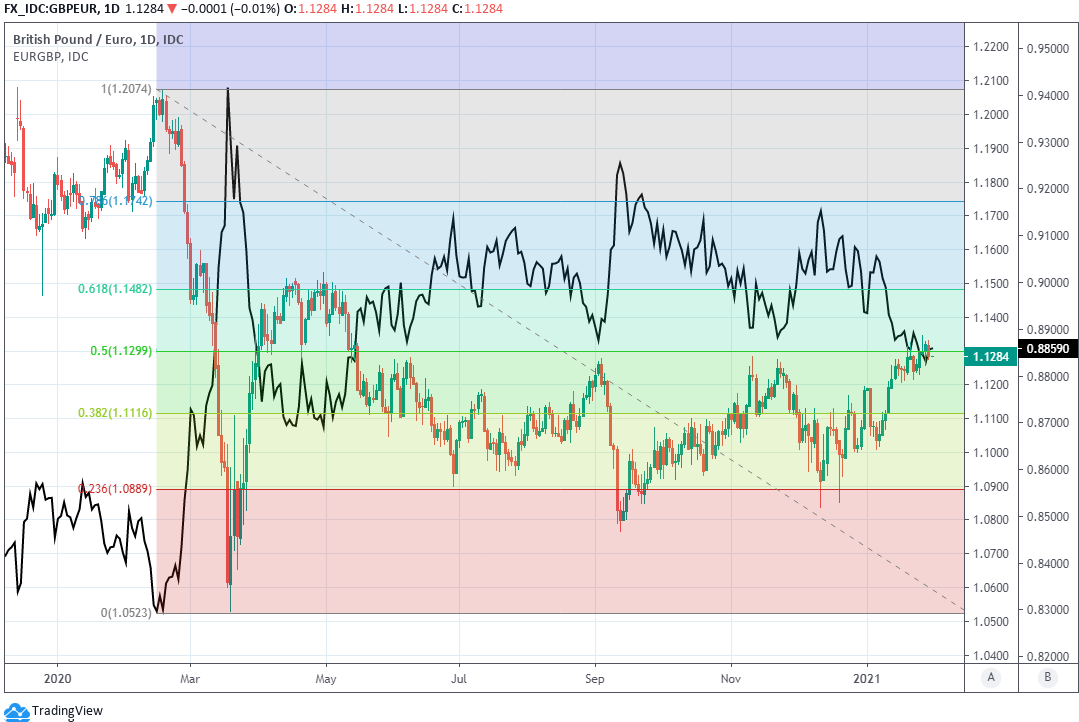Click the 0(1.0523) Fibonacci bottom label

[x=124, y=613]
